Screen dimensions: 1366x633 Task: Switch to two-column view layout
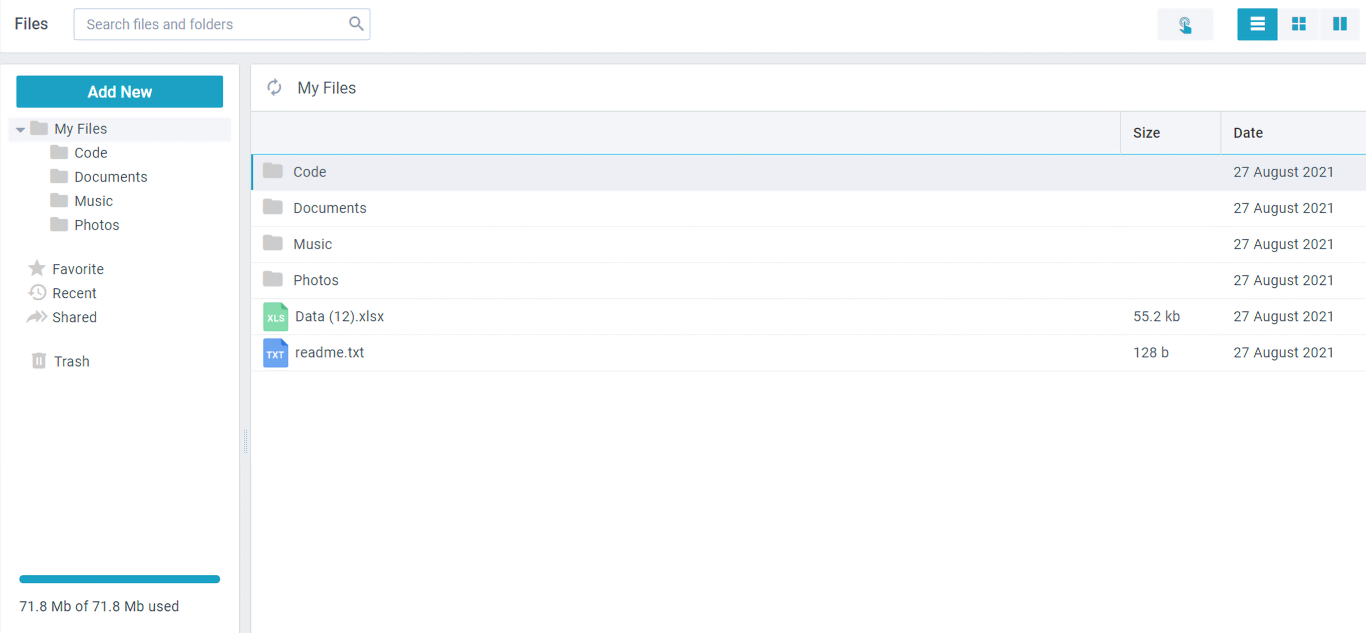pos(1340,23)
